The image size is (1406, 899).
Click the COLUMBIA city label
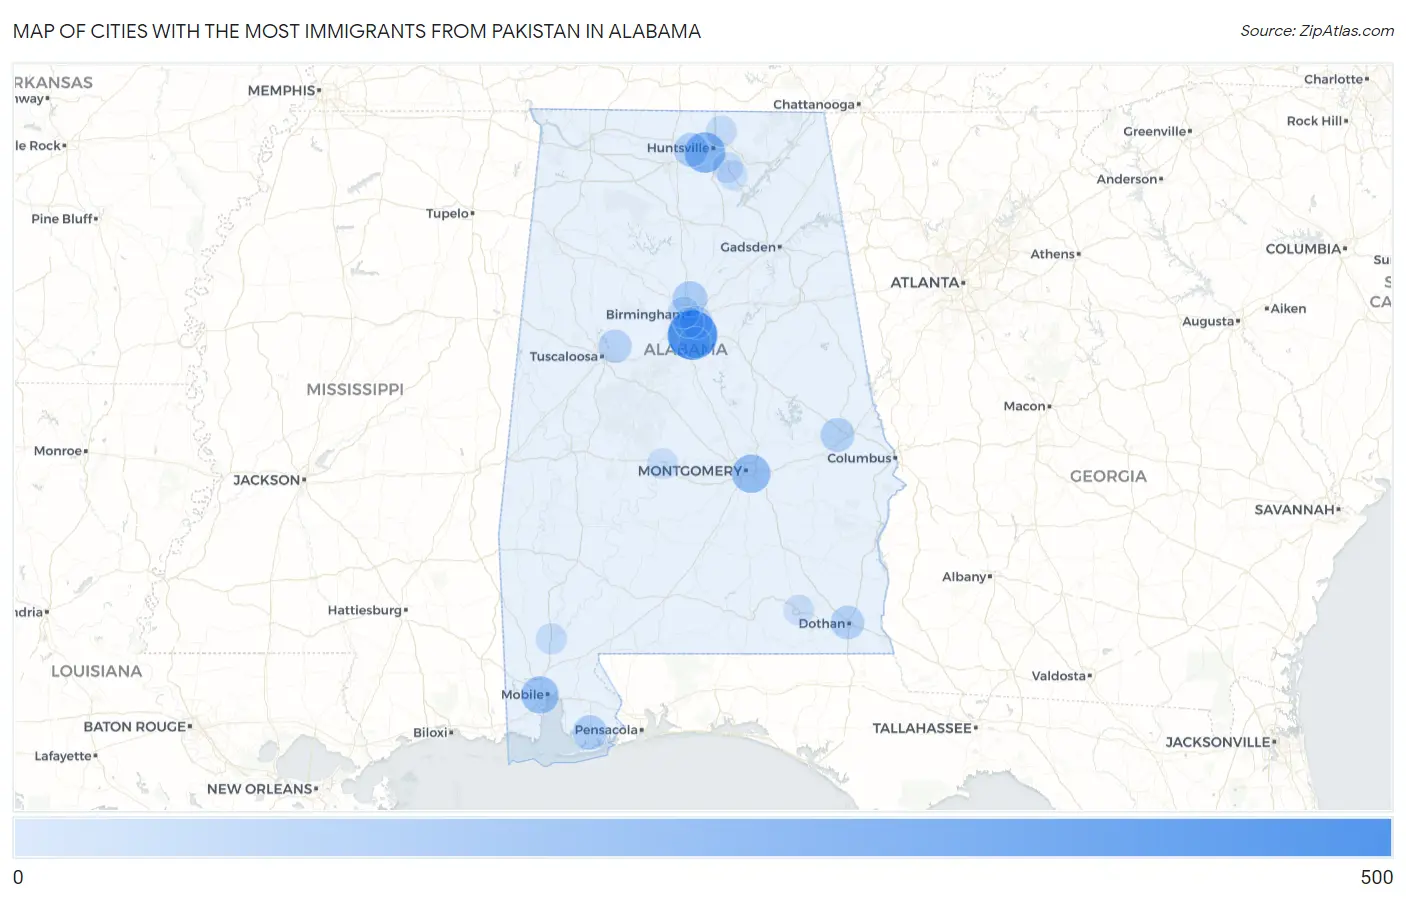[x=1303, y=249]
